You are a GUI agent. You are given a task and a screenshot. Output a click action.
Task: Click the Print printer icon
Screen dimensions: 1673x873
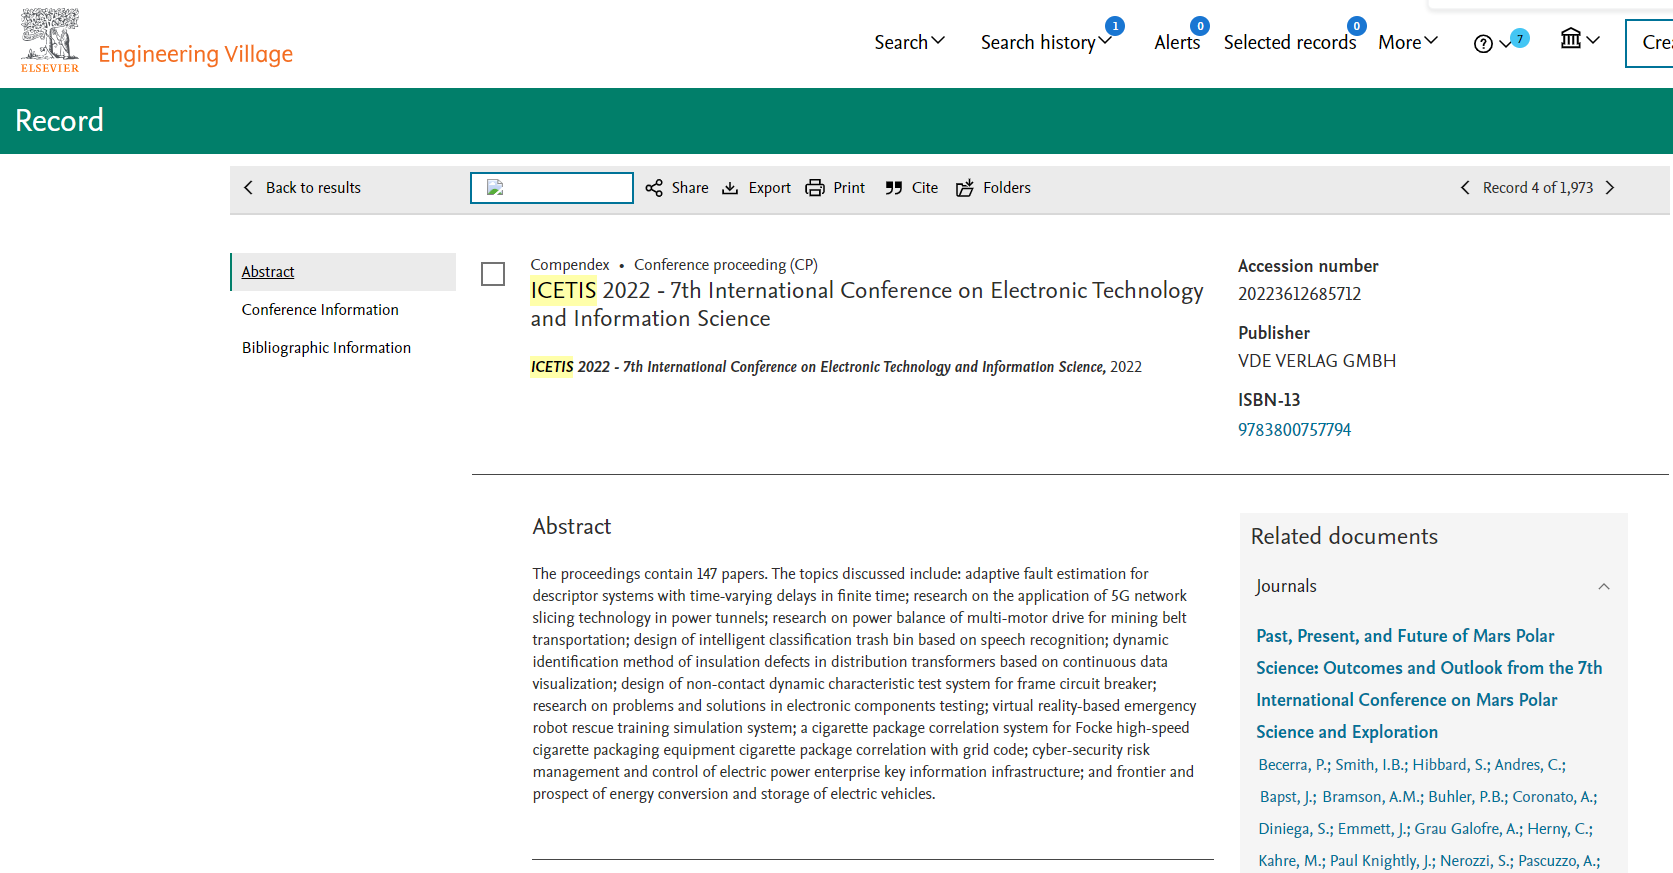pyautogui.click(x=815, y=188)
